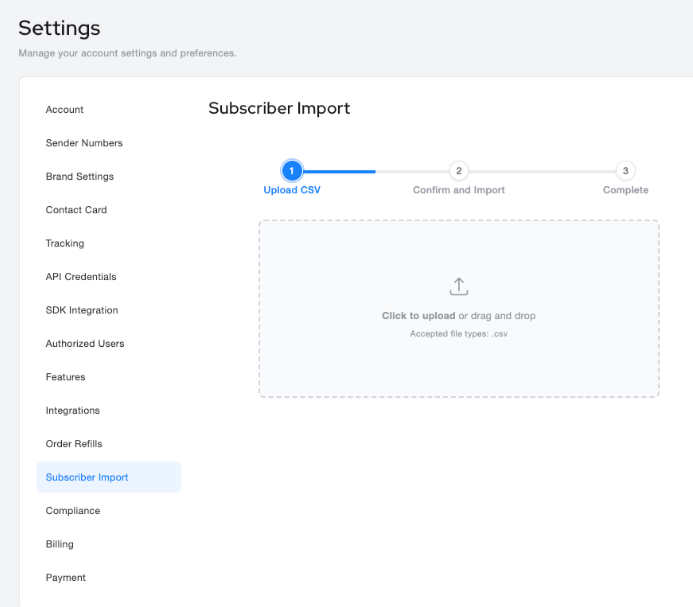Viewport: 693px width, 607px height.
Task: Click the upload arrow icon
Action: click(458, 286)
